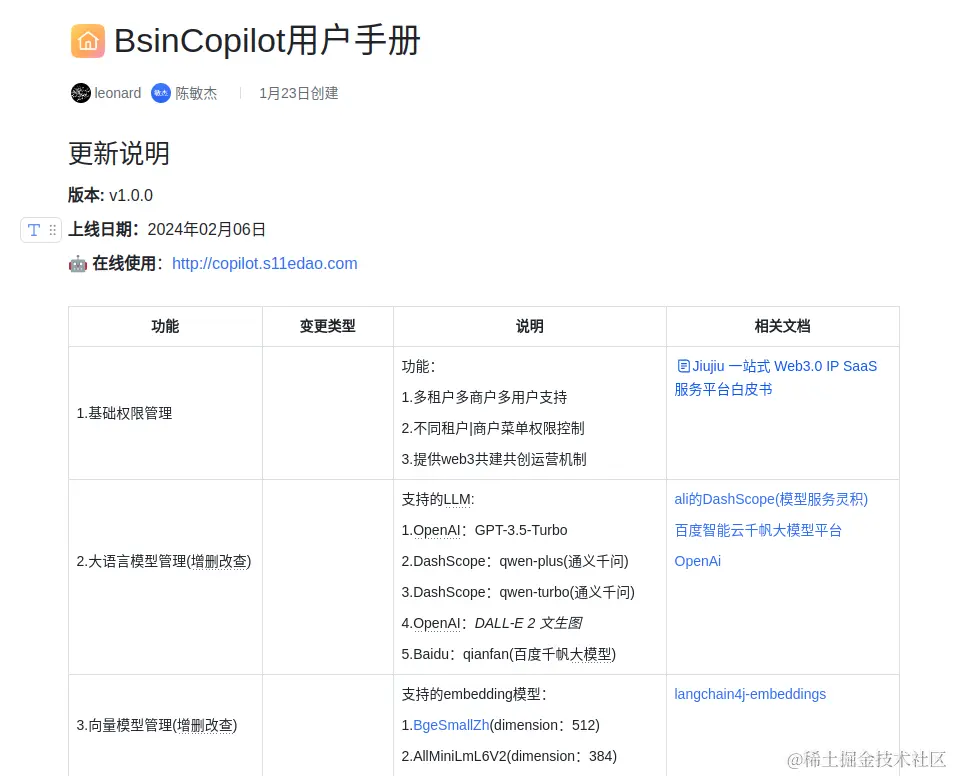
Task: Grab the block drag handle dots
Action: [53, 230]
